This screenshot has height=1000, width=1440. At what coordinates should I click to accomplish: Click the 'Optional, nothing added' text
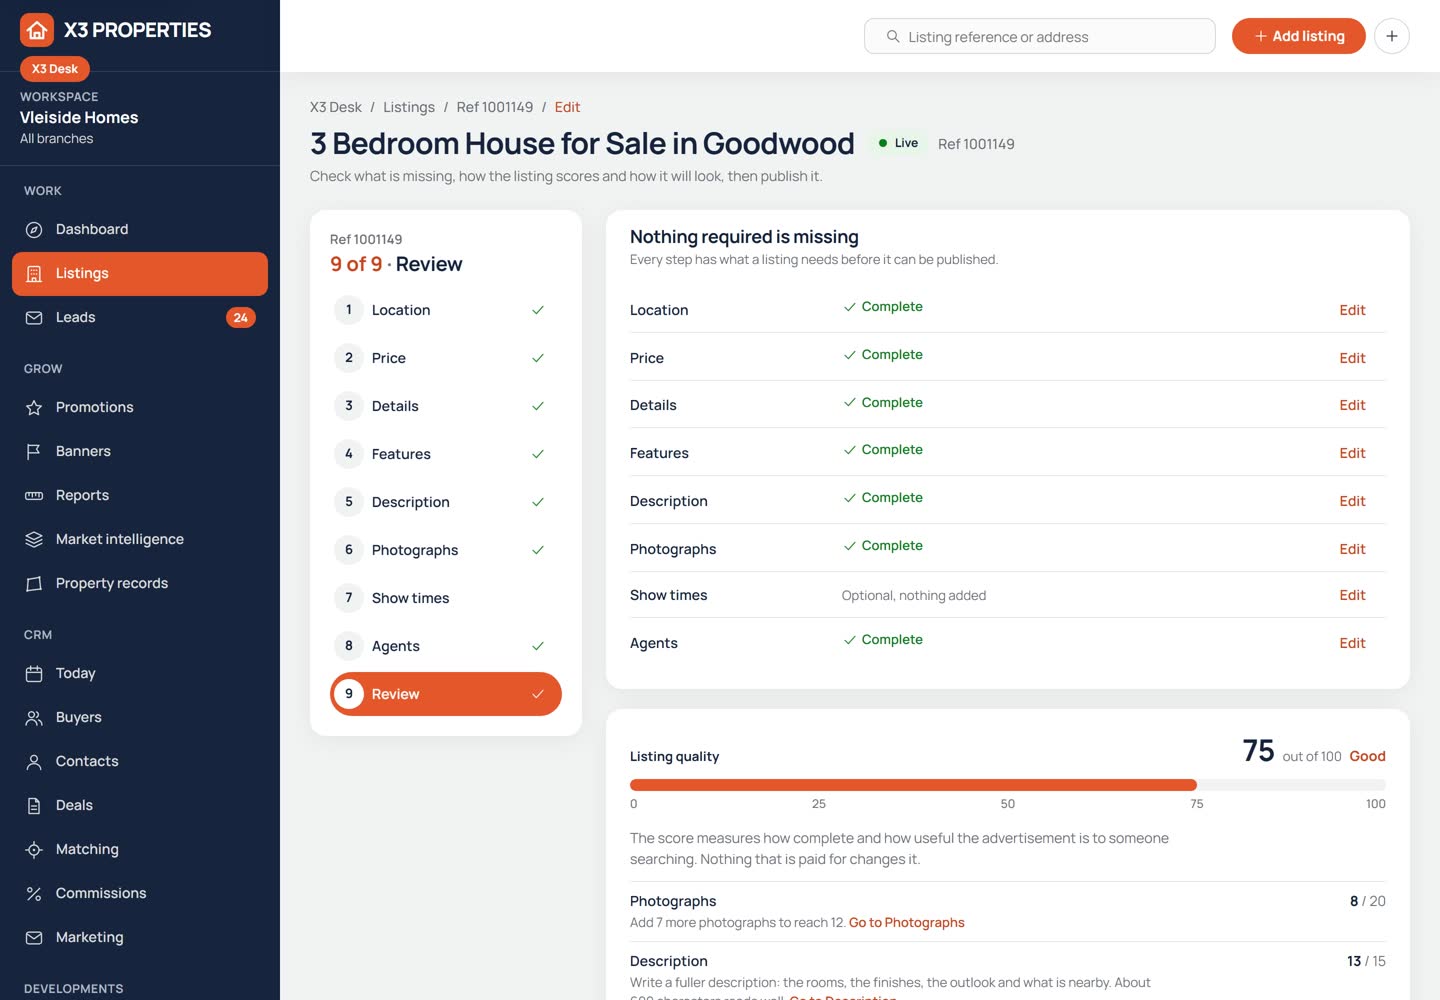[x=914, y=595]
